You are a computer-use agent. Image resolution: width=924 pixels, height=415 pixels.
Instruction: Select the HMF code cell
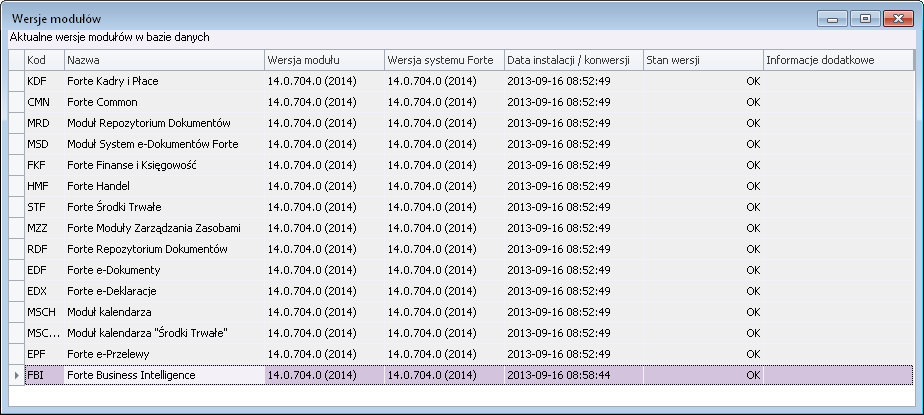tap(45, 186)
